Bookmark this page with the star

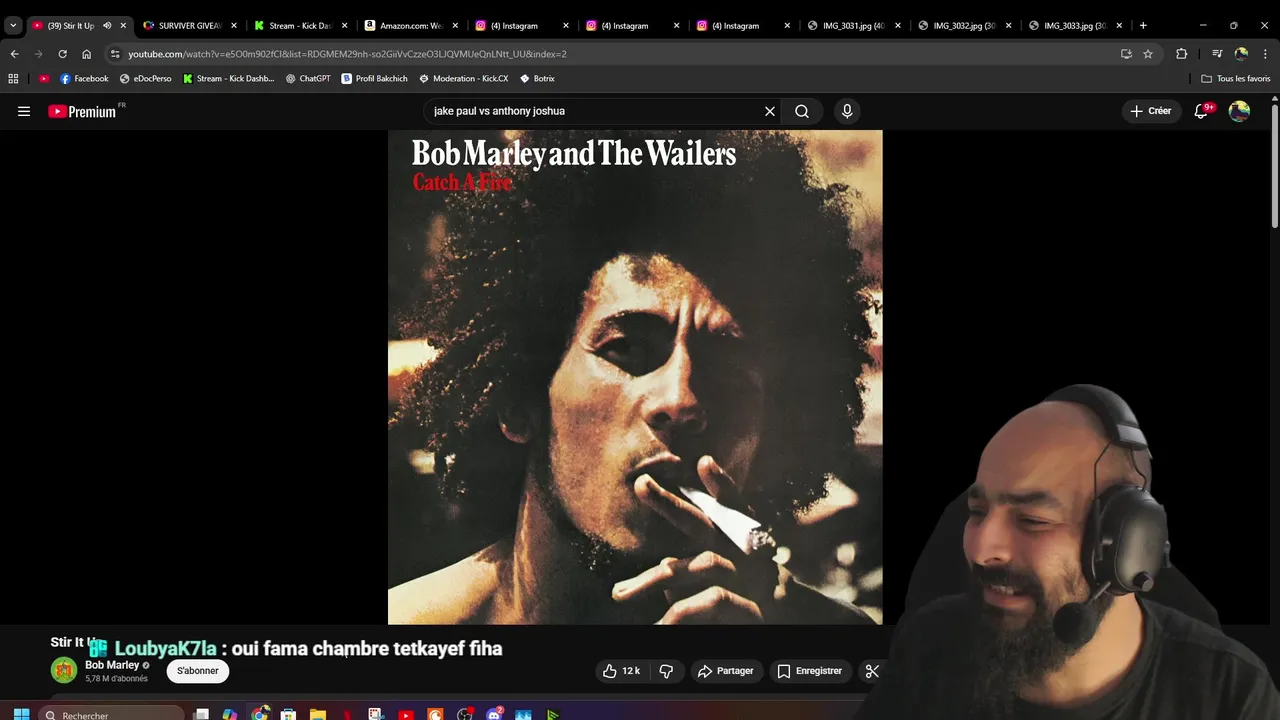[x=1148, y=54]
